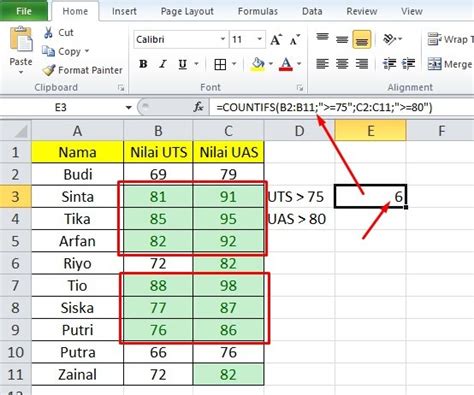The image size is (474, 395).
Task: Click the Borders grid icon
Action: 220,64
